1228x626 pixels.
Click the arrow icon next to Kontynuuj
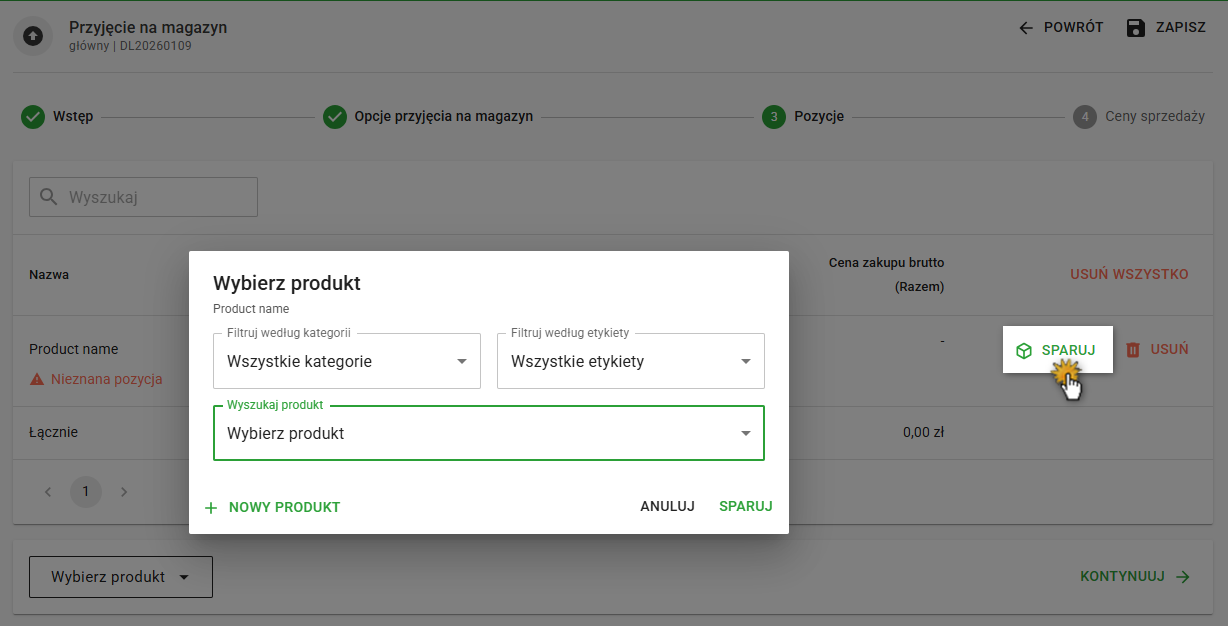coord(1183,577)
